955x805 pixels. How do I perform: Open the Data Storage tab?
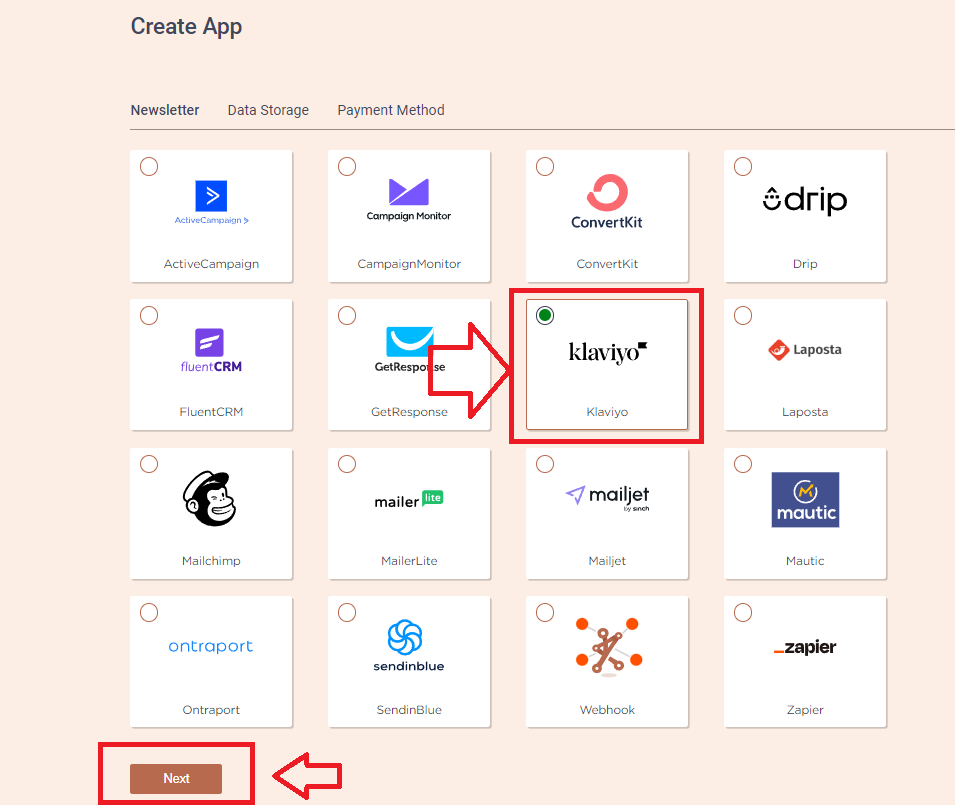268,110
